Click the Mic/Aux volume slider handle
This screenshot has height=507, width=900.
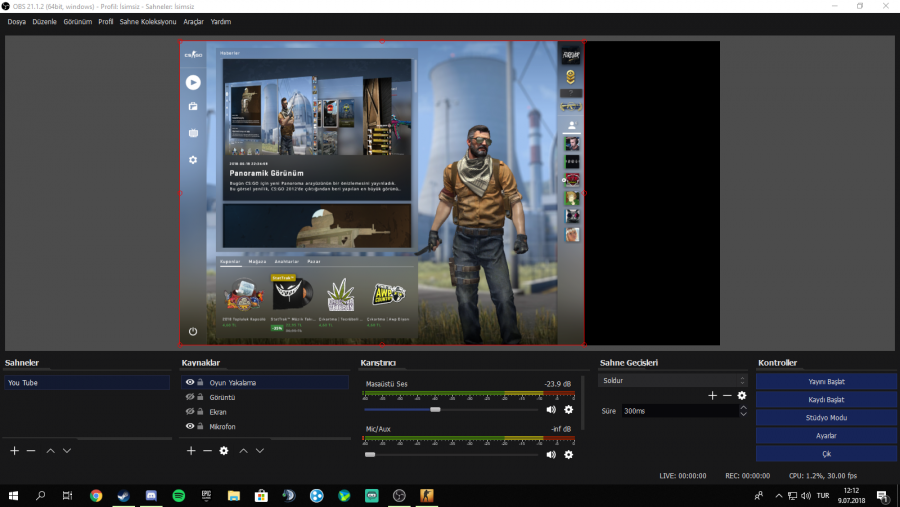370,454
